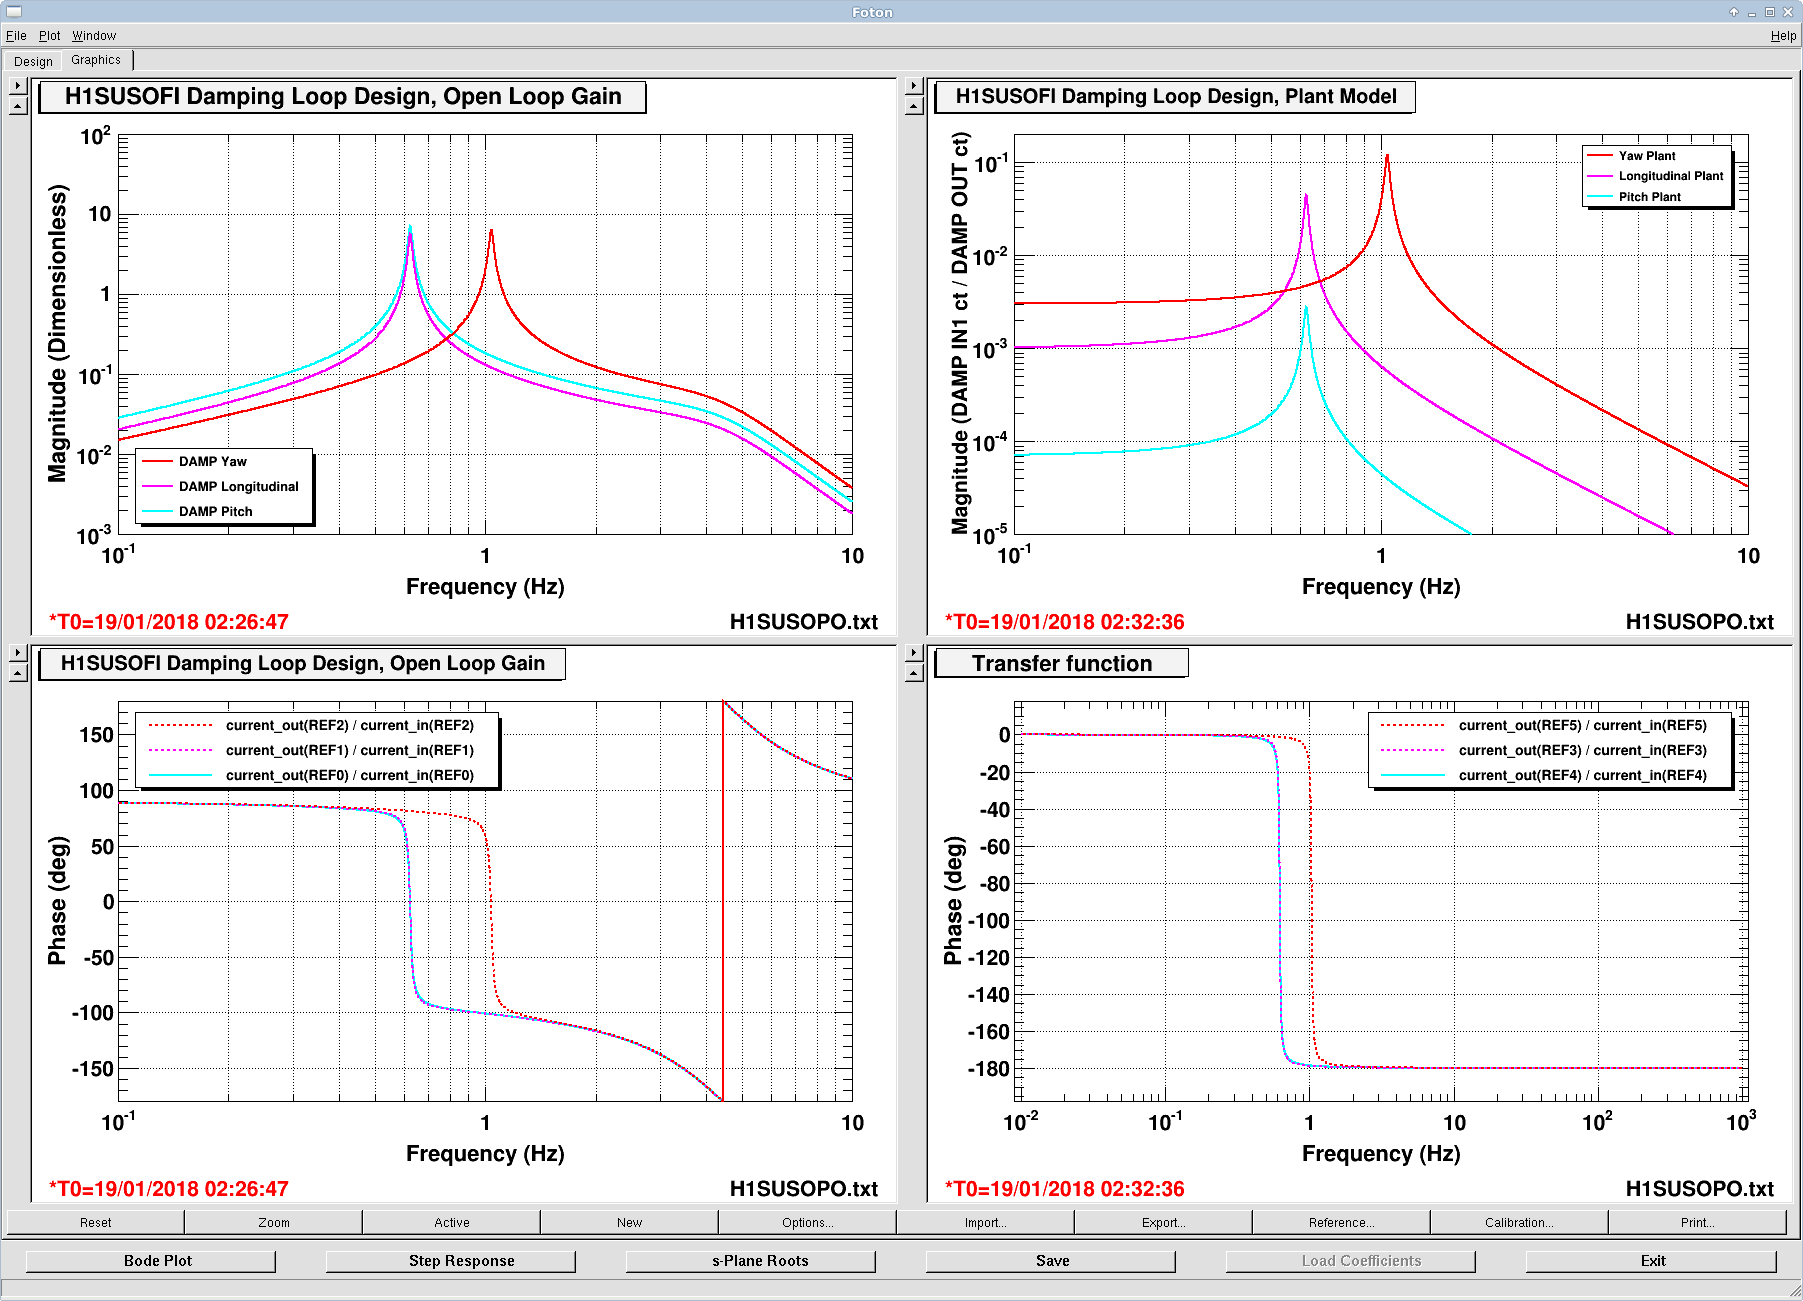1803x1301 pixels.
Task: Click right-arrow button beside bottom-left phase plot
Action: point(18,653)
